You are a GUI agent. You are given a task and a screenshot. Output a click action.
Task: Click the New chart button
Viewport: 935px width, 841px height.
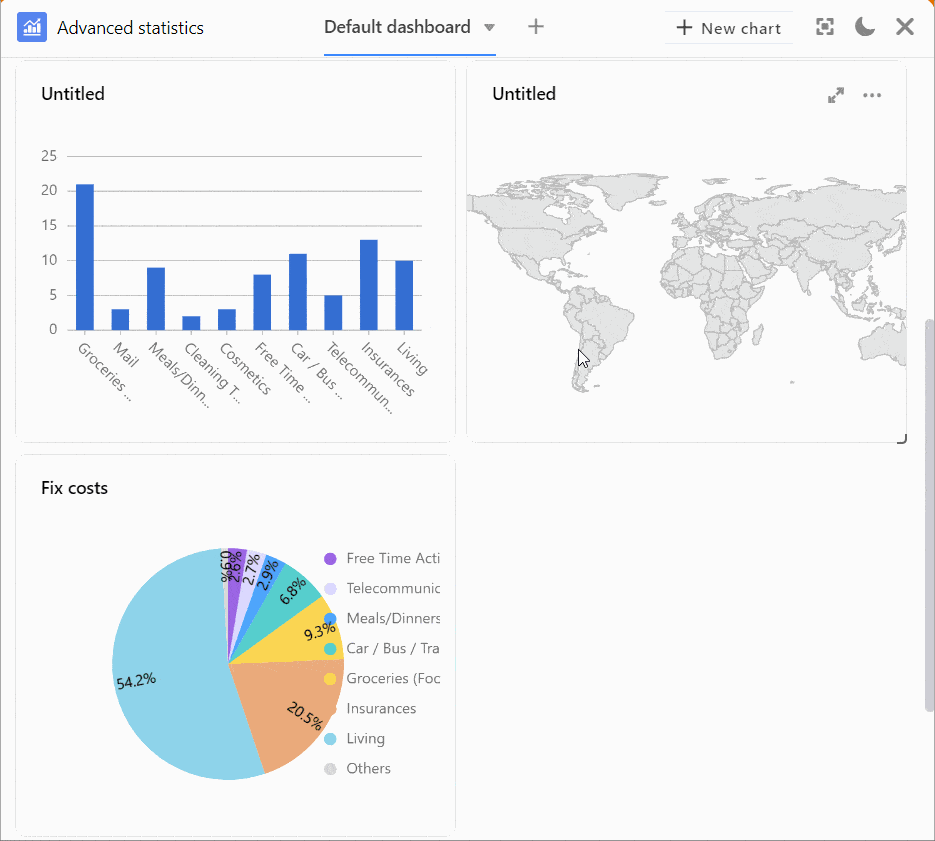tap(729, 28)
